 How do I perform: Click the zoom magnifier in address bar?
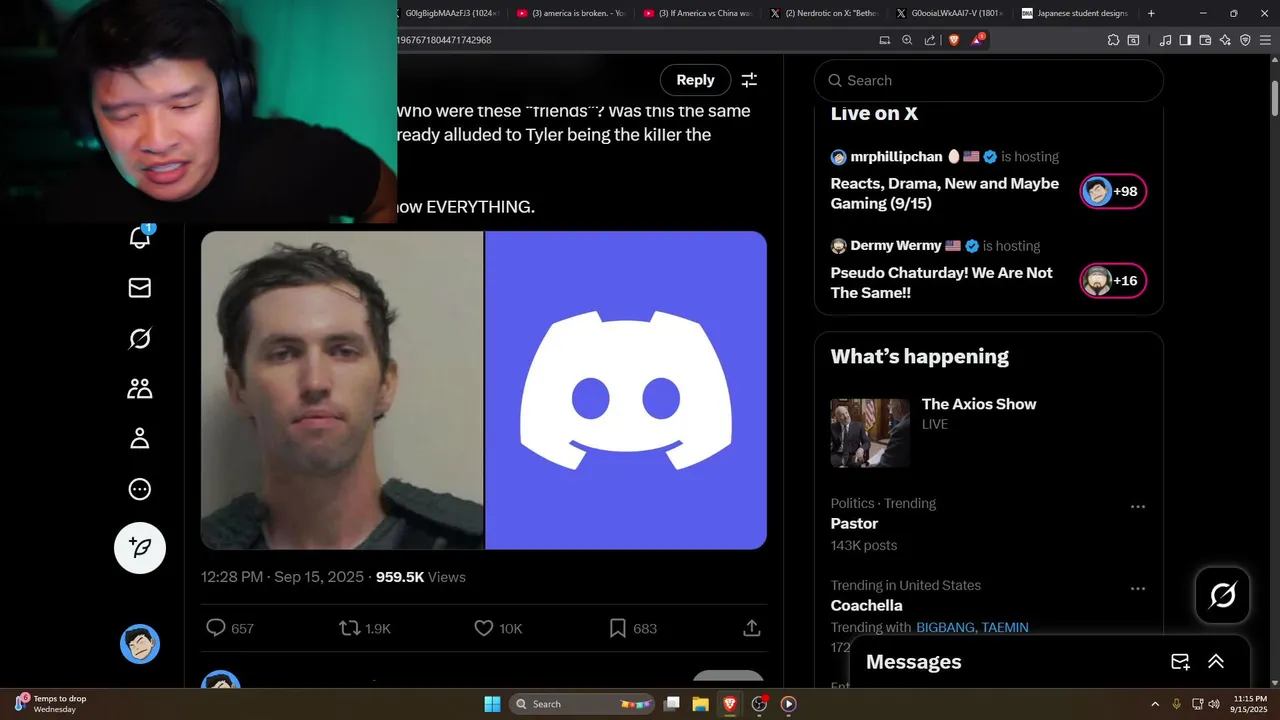(907, 40)
